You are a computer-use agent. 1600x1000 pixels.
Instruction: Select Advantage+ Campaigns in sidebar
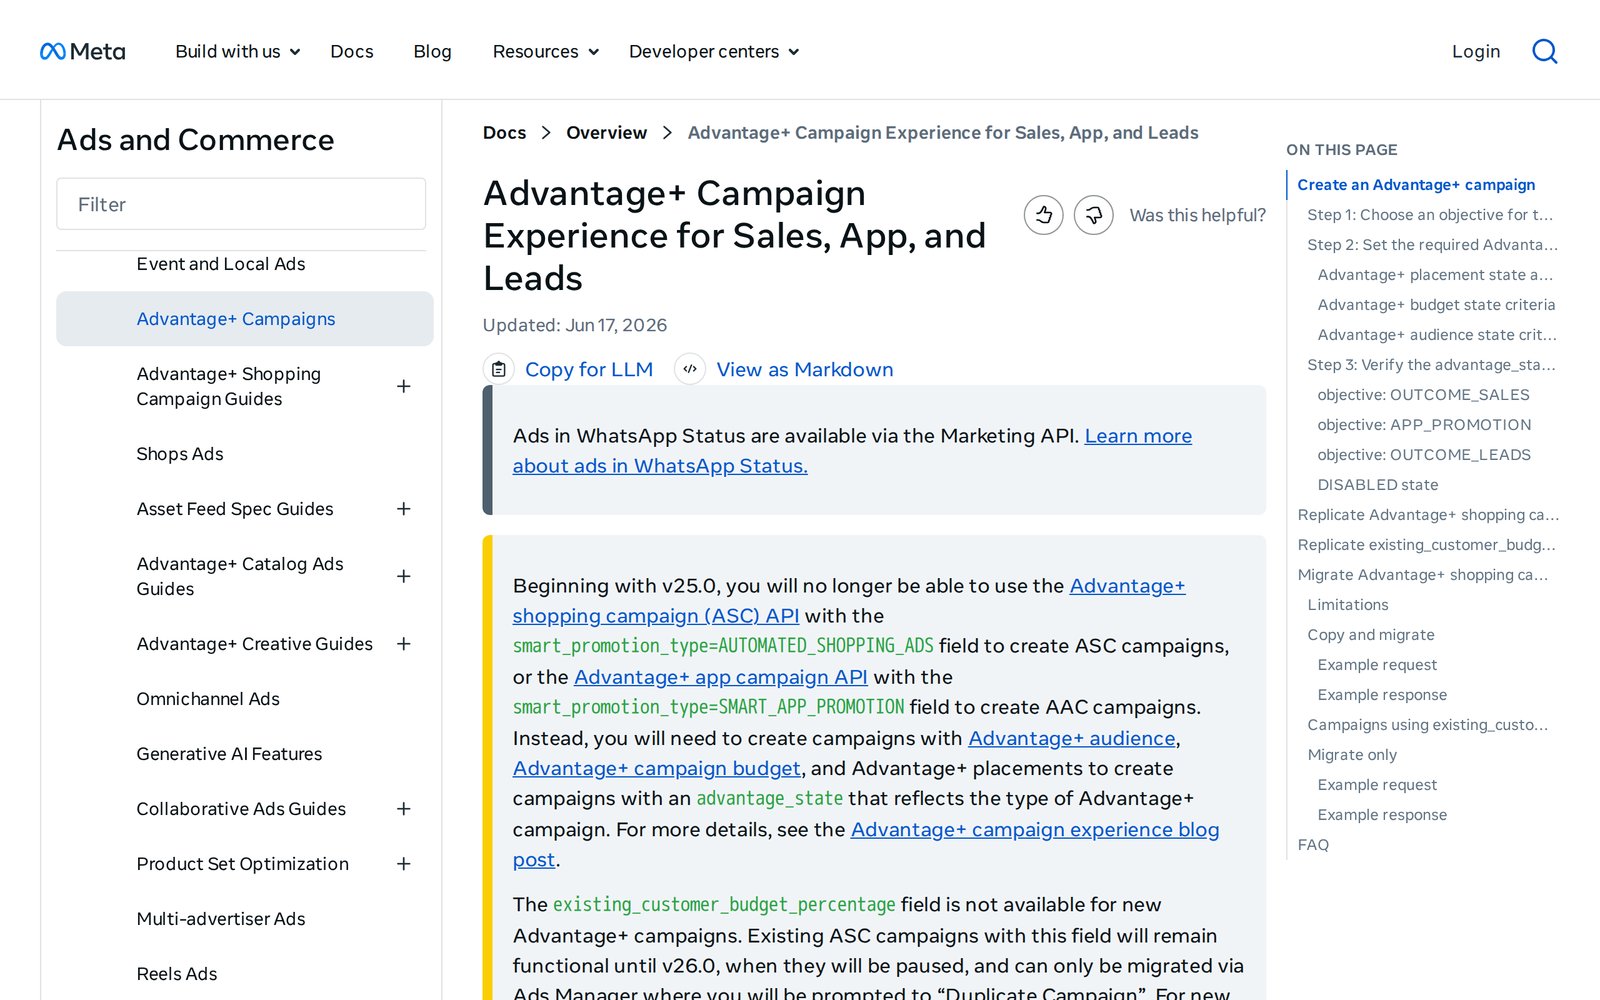click(245, 319)
